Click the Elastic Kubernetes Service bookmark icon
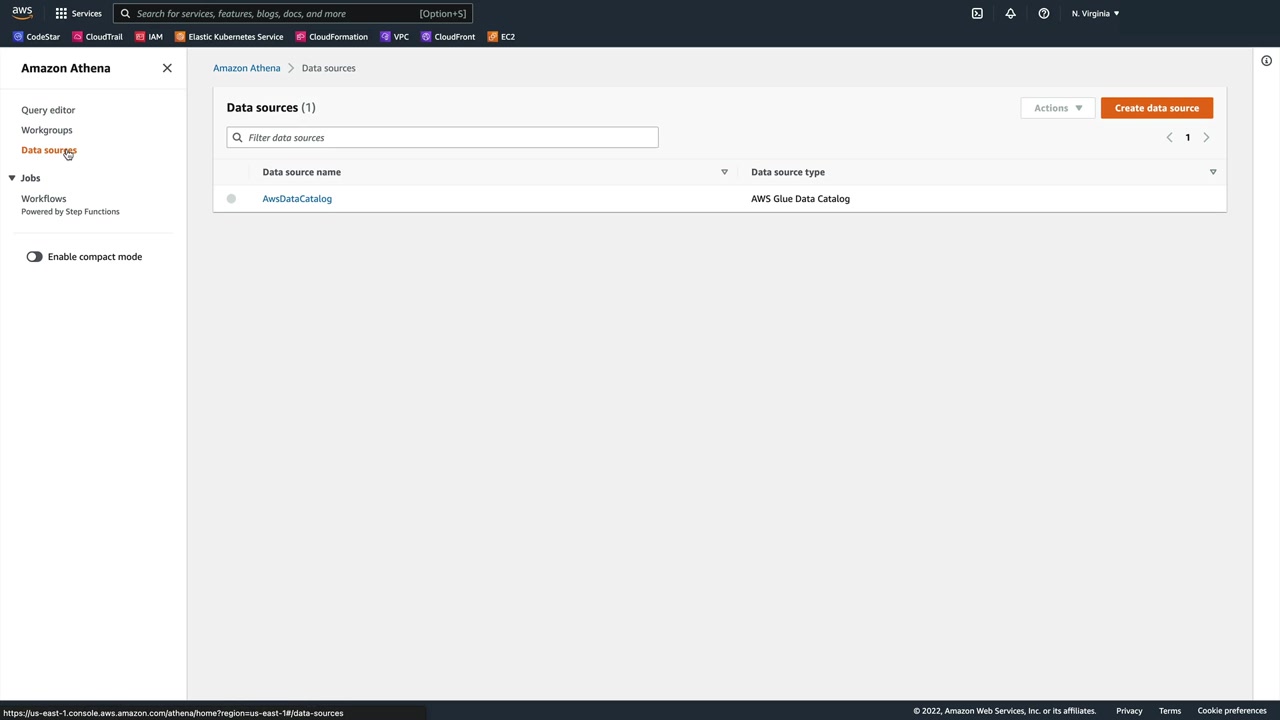The height and width of the screenshot is (720, 1280). [x=180, y=37]
